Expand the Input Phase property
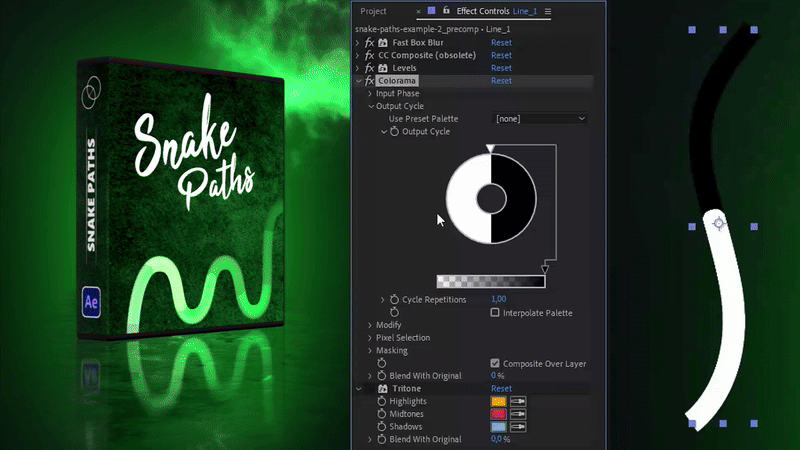Screen dimensions: 800x450 (370, 94)
